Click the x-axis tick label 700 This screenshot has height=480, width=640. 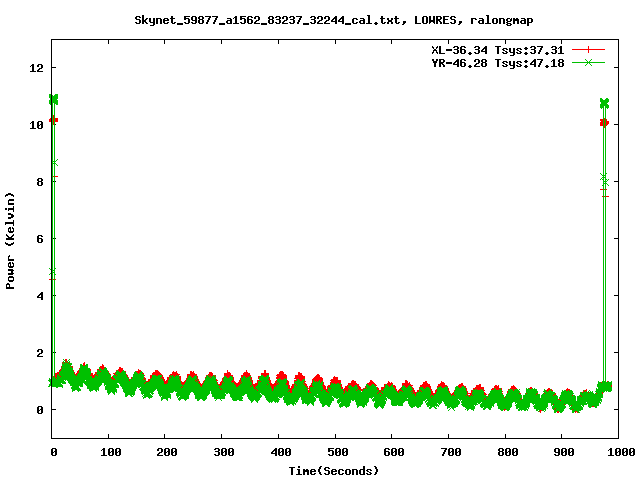pyautogui.click(x=451, y=452)
